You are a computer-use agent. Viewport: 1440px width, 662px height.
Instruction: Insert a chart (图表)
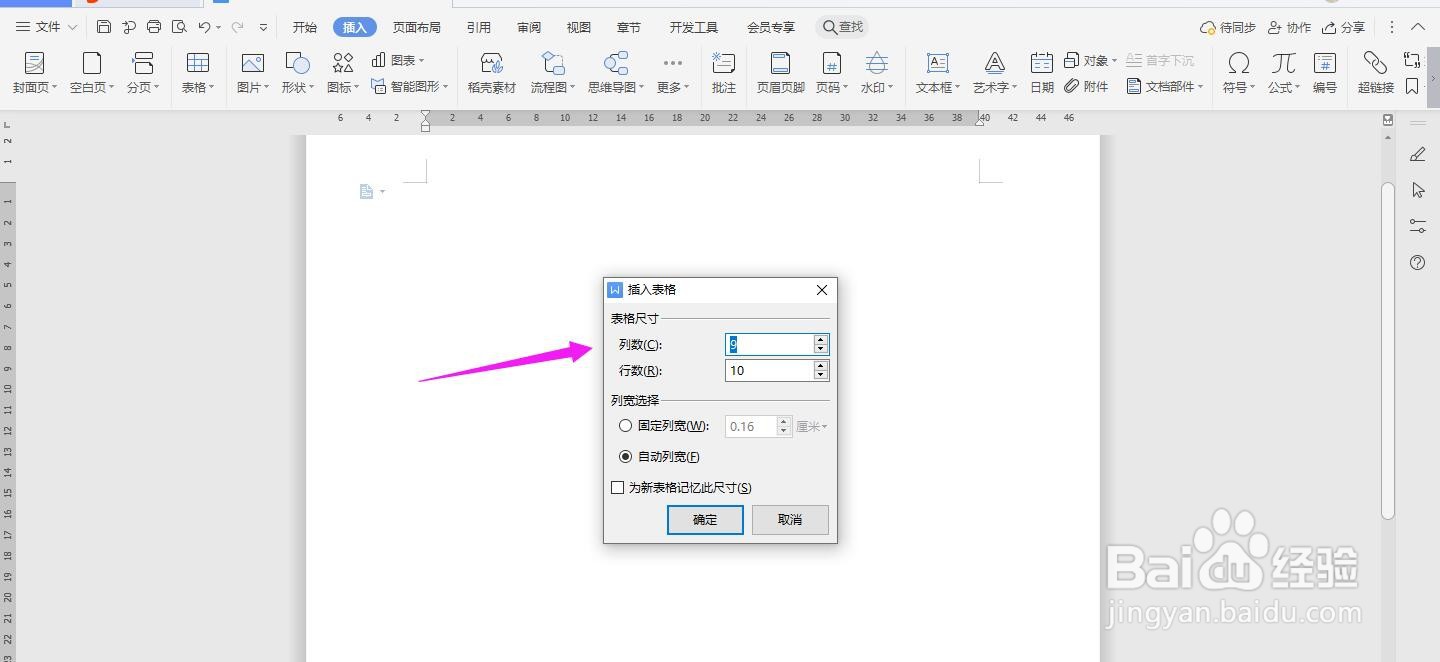398,60
